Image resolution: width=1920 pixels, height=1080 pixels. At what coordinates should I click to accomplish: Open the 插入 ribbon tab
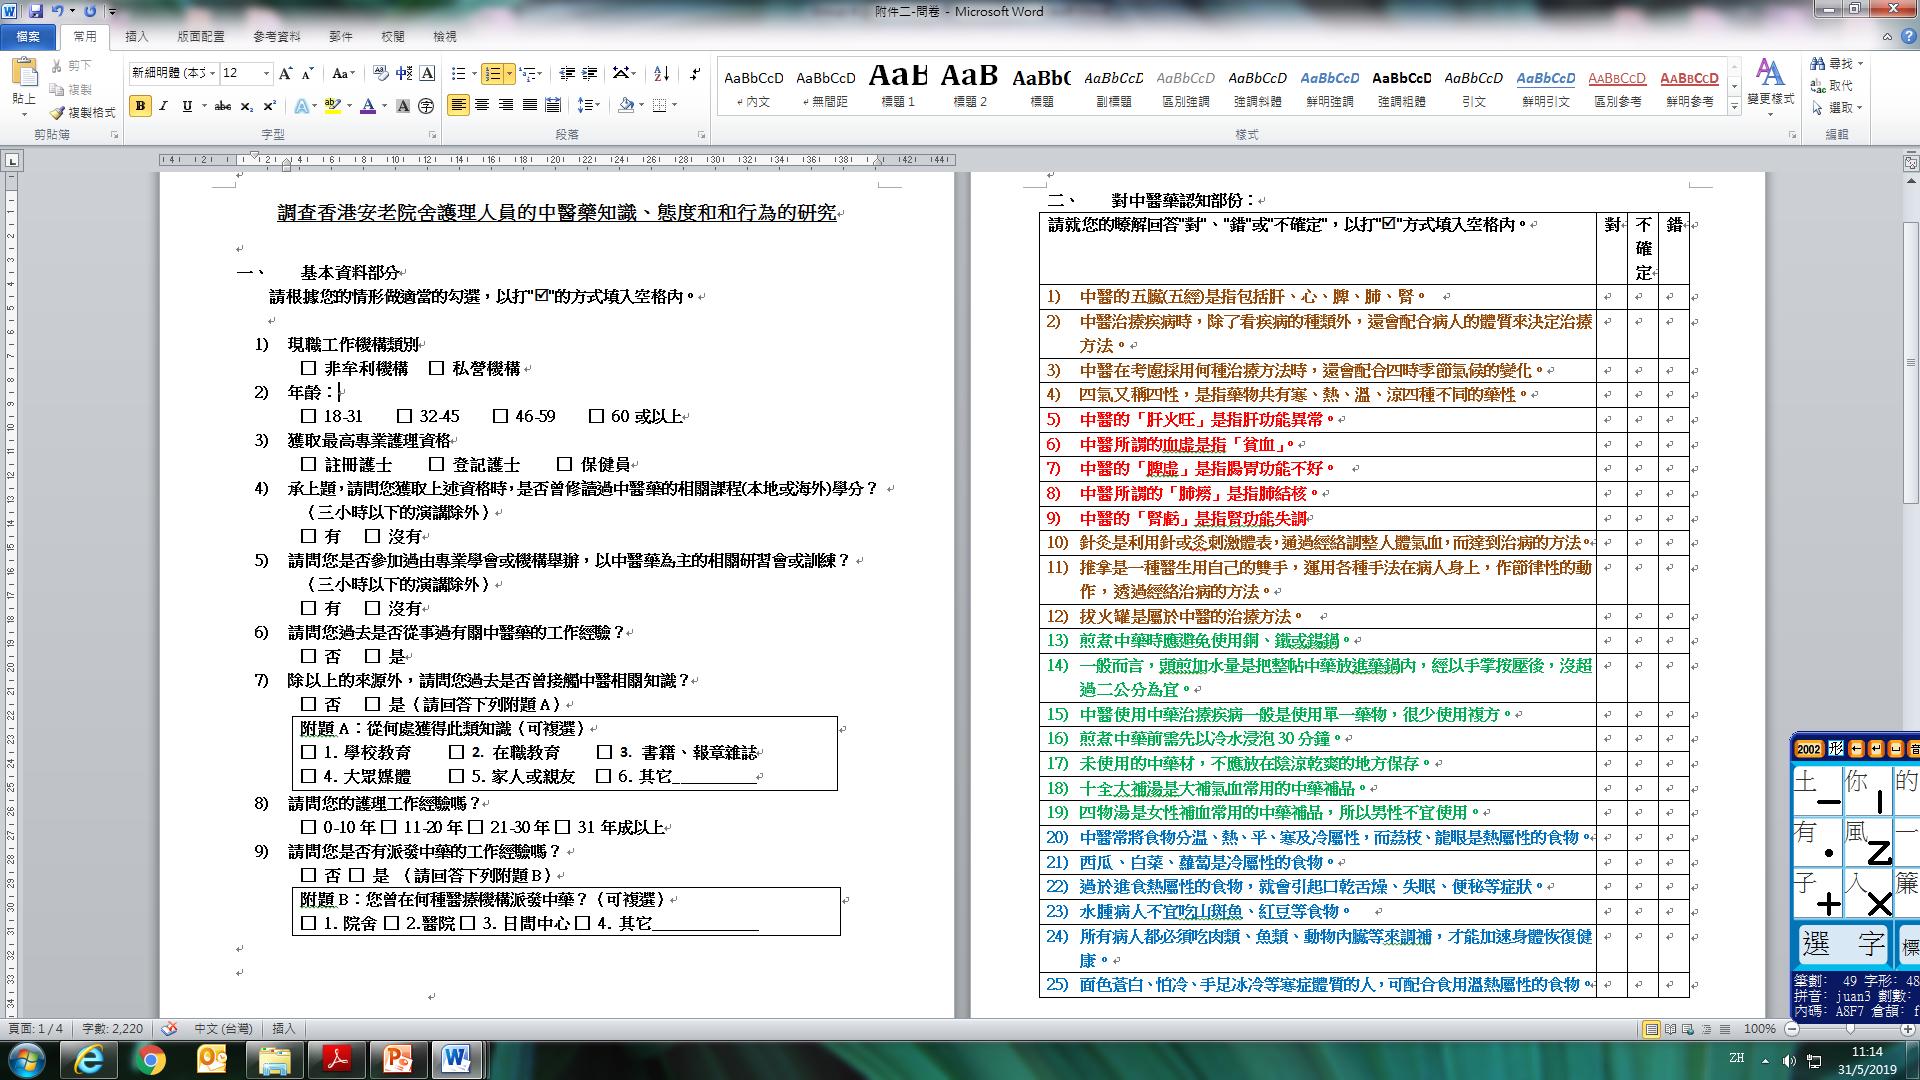136,36
